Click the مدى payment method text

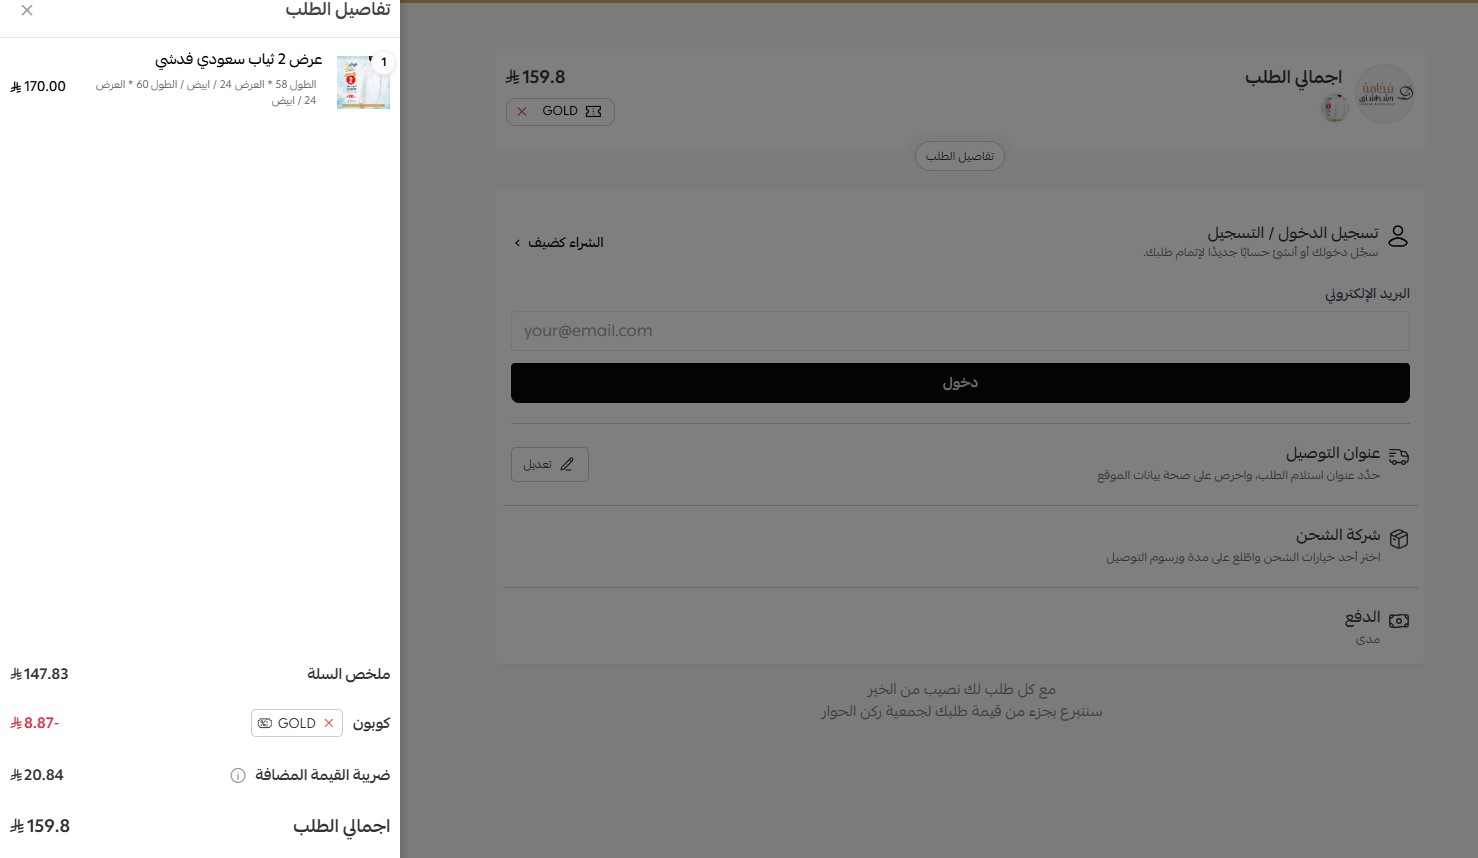click(x=1368, y=639)
